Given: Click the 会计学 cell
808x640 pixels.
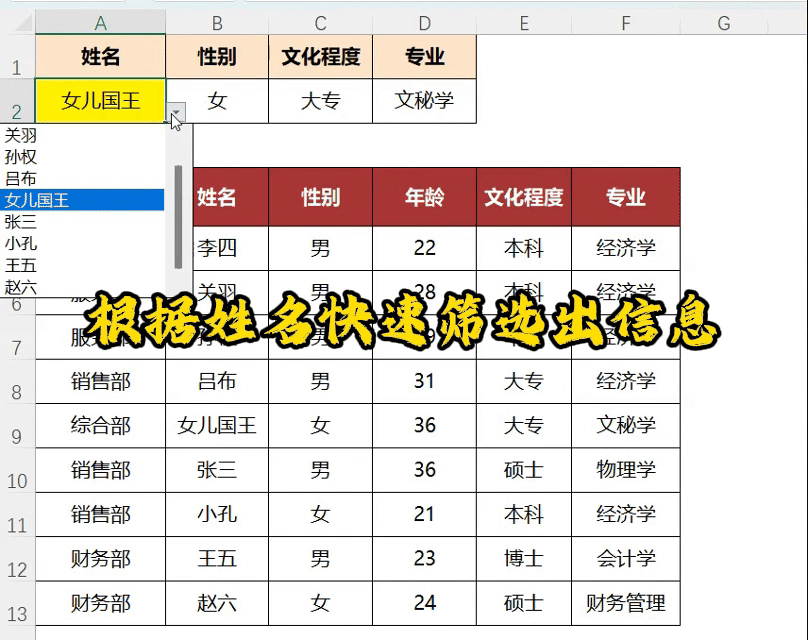Looking at the screenshot, I should click(626, 559).
